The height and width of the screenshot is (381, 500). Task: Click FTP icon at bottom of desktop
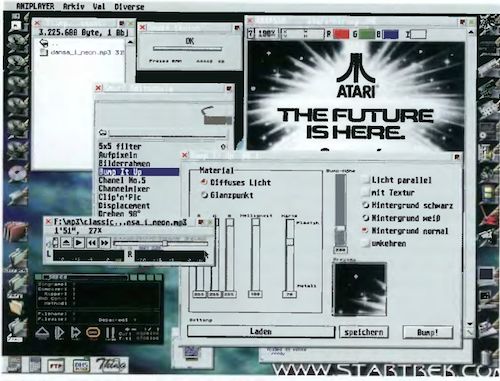[56, 366]
